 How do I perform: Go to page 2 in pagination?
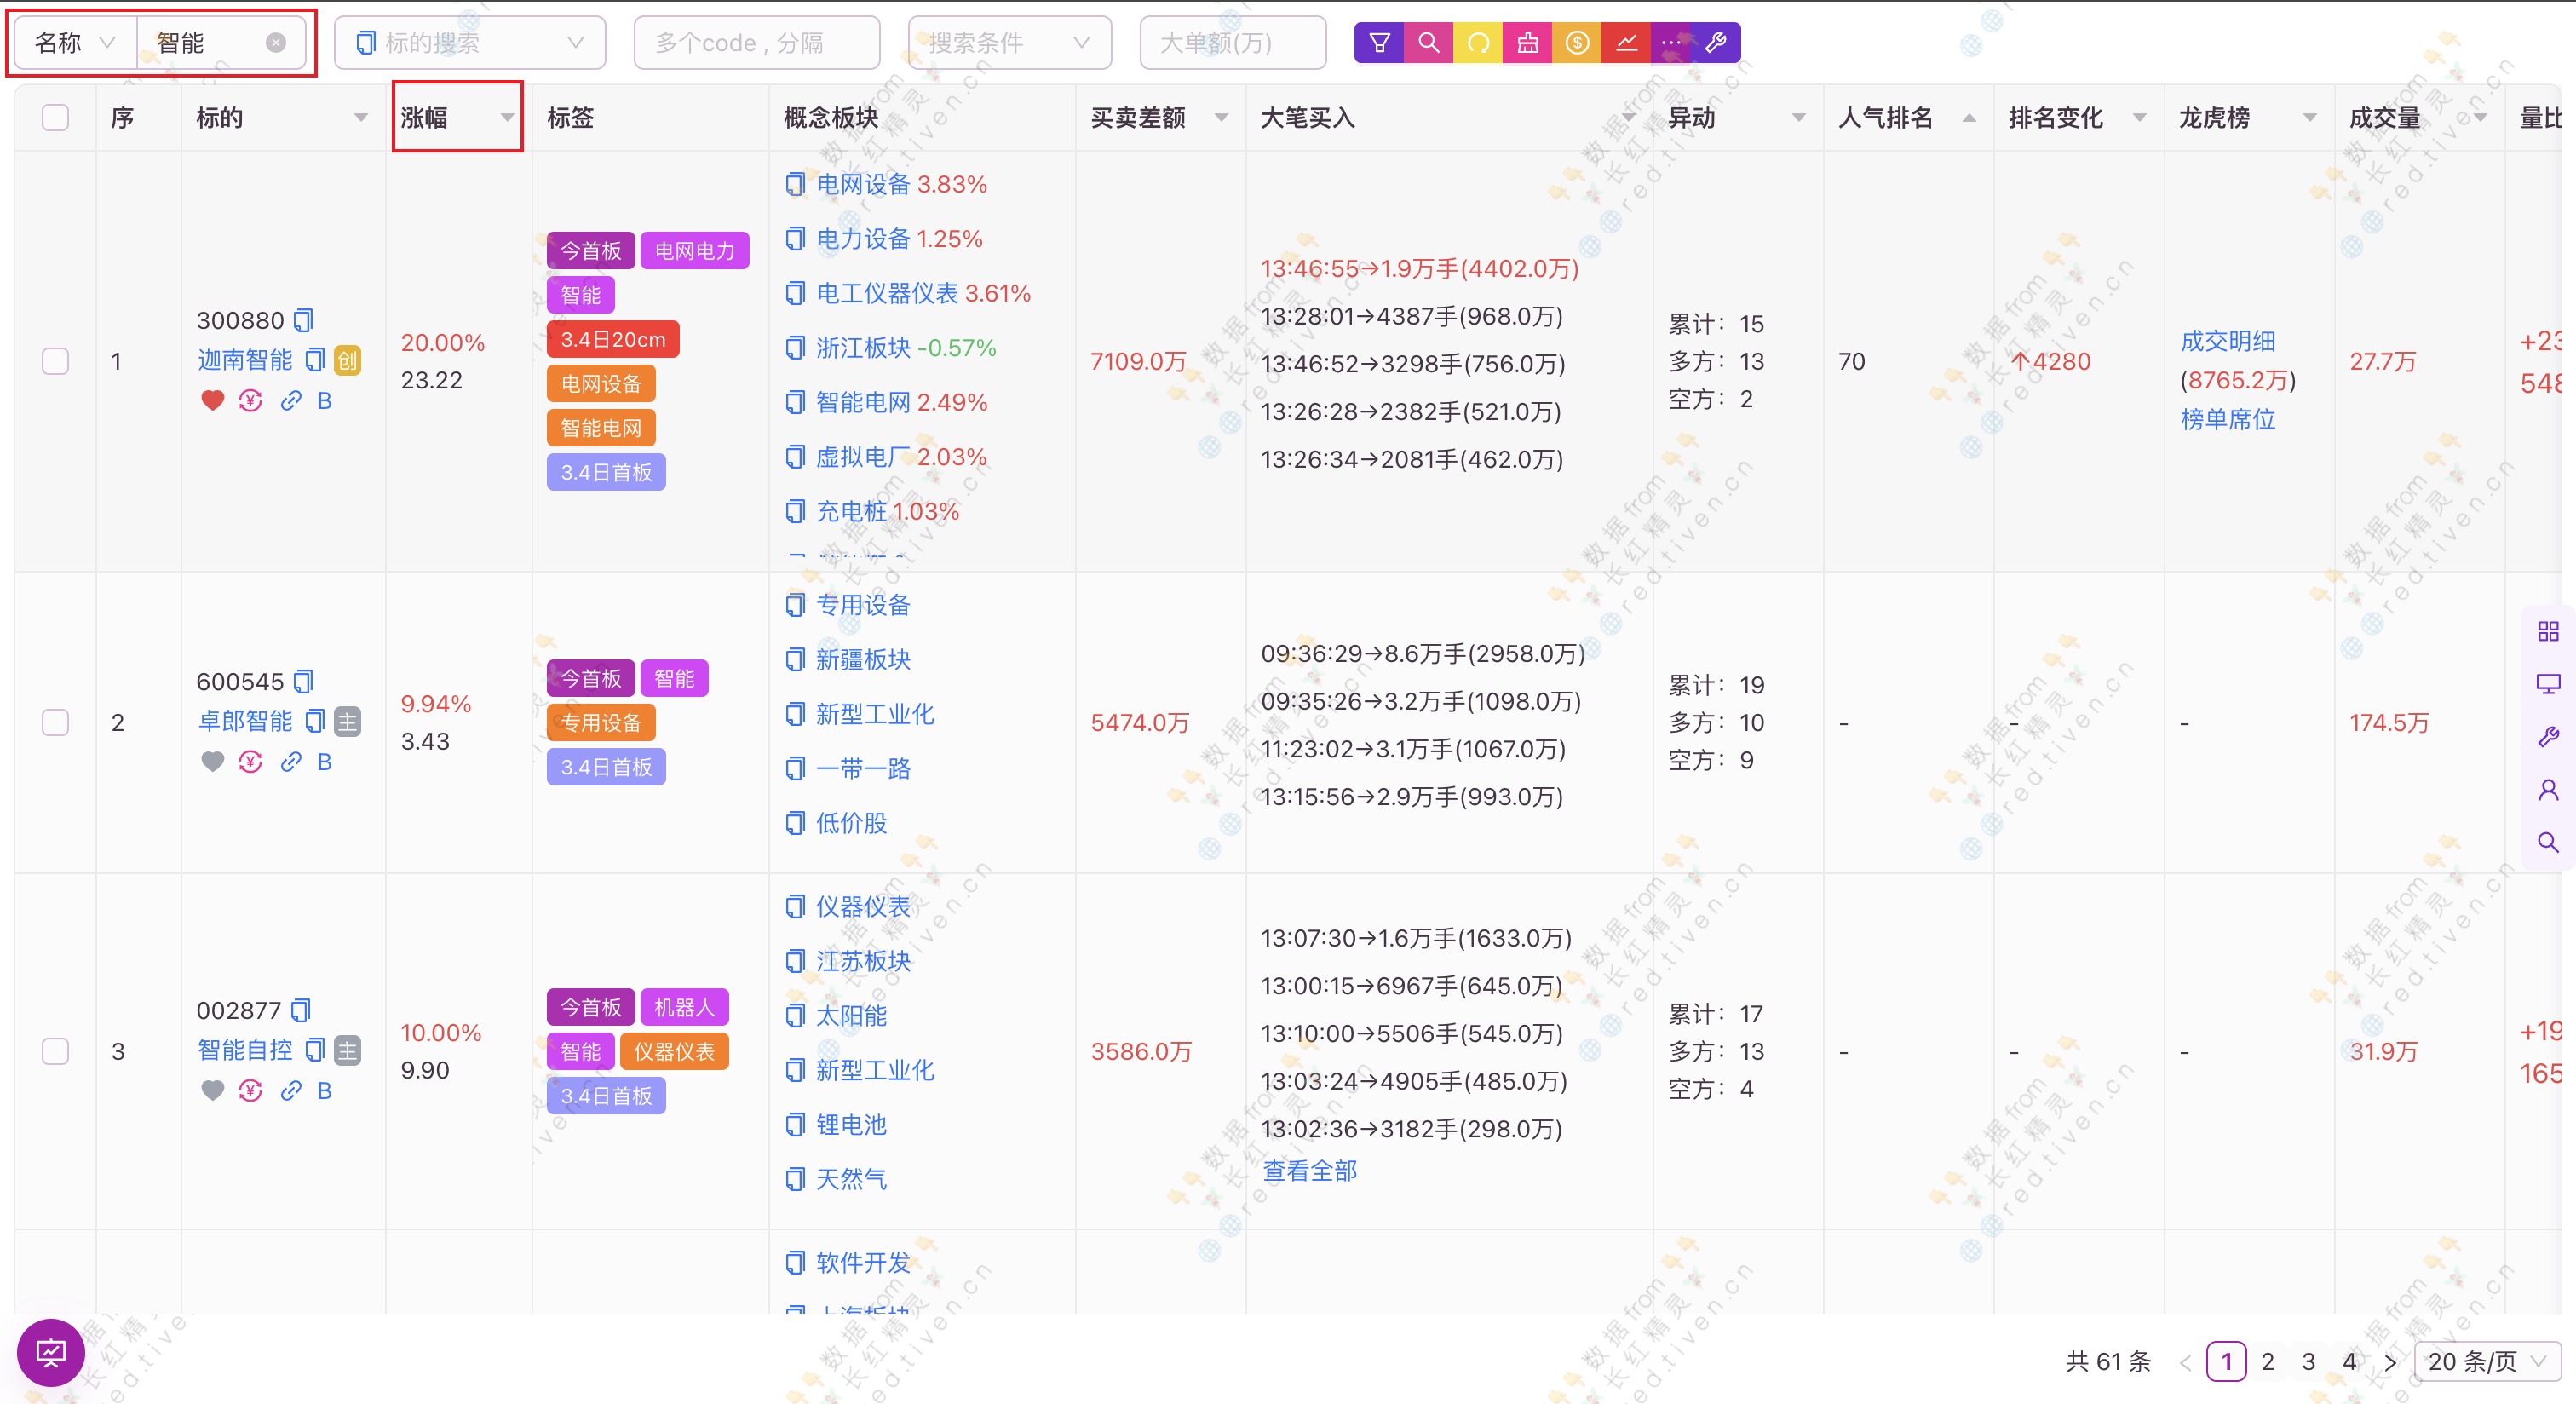coord(2267,1361)
